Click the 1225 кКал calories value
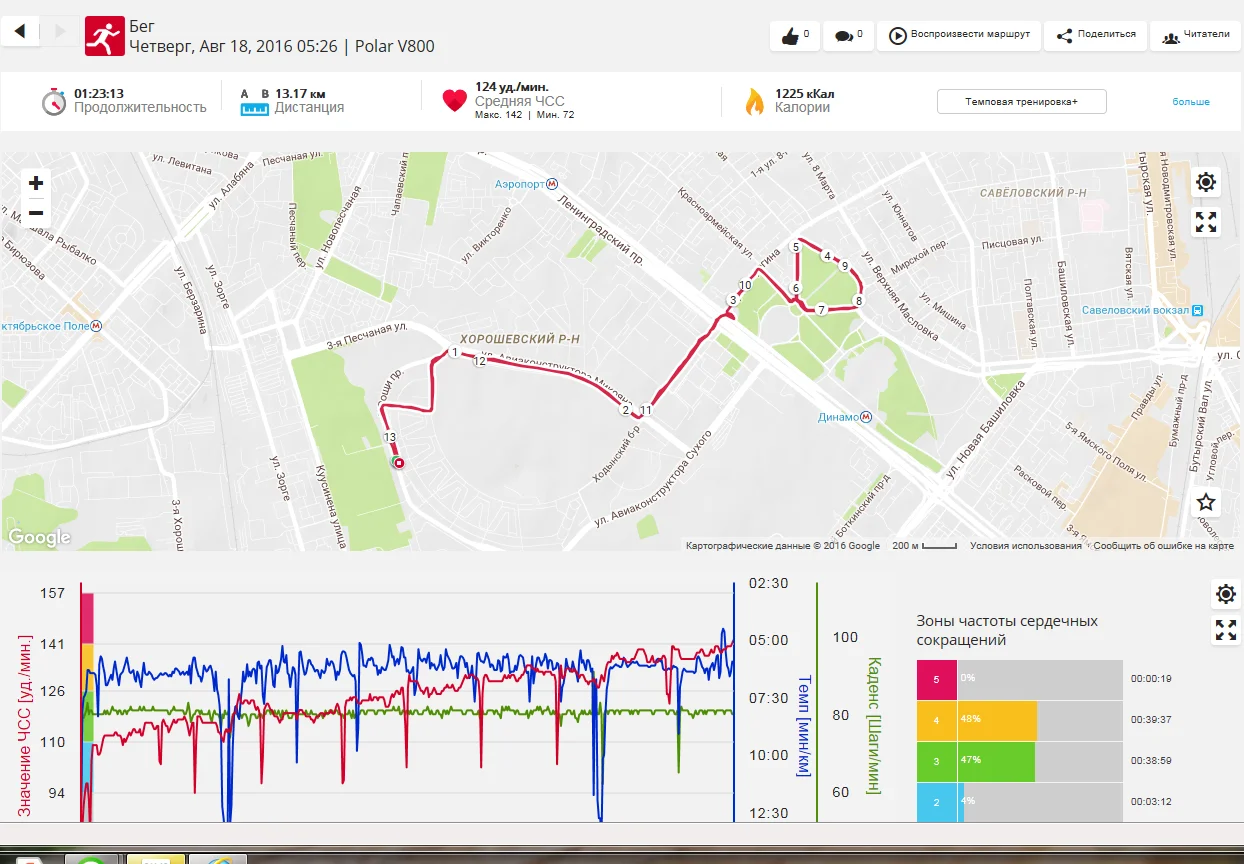The width and height of the screenshot is (1244, 864). 804,94
